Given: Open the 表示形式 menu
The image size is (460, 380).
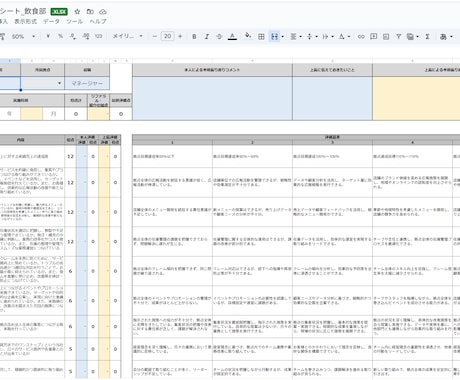Looking at the screenshot, I should point(25,21).
